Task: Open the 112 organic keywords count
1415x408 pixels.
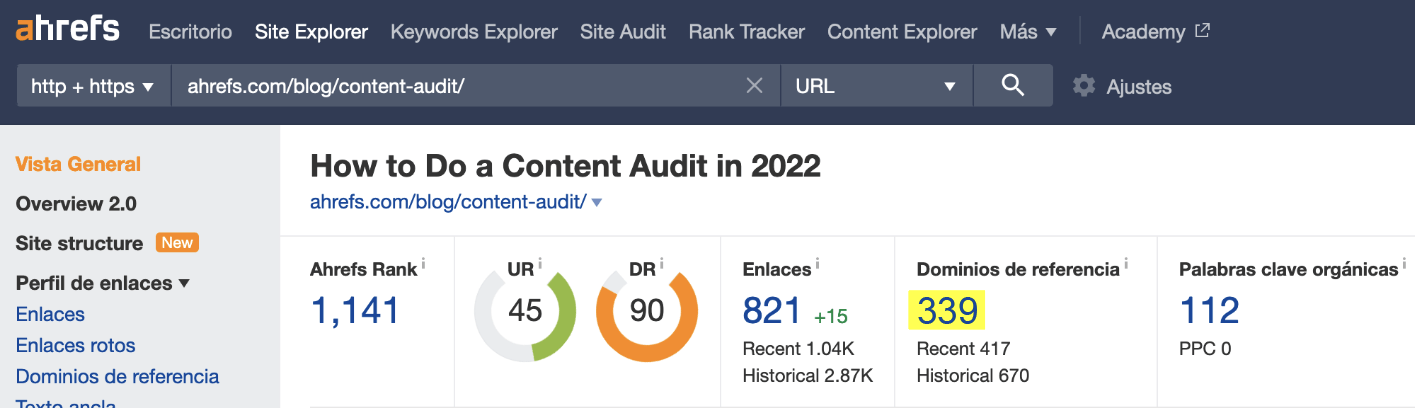Action: coord(1209,311)
